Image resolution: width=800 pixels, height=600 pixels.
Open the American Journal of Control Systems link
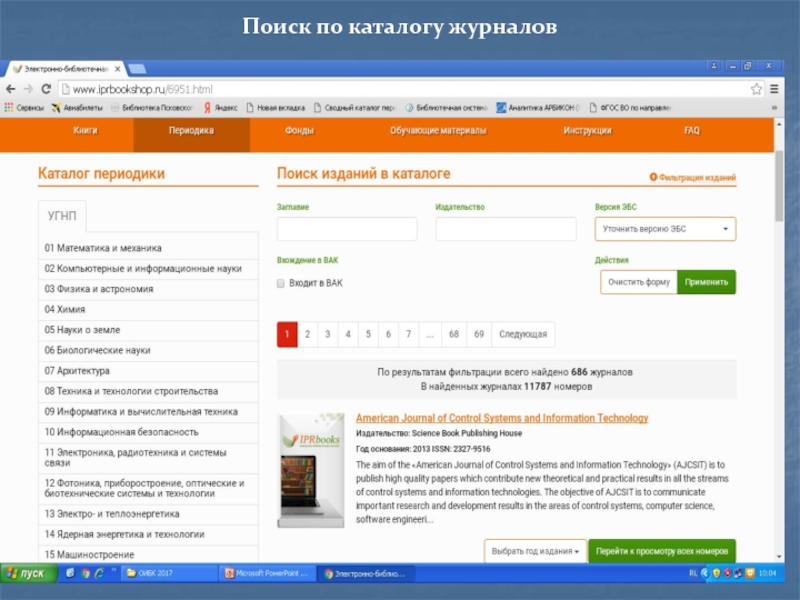502,418
